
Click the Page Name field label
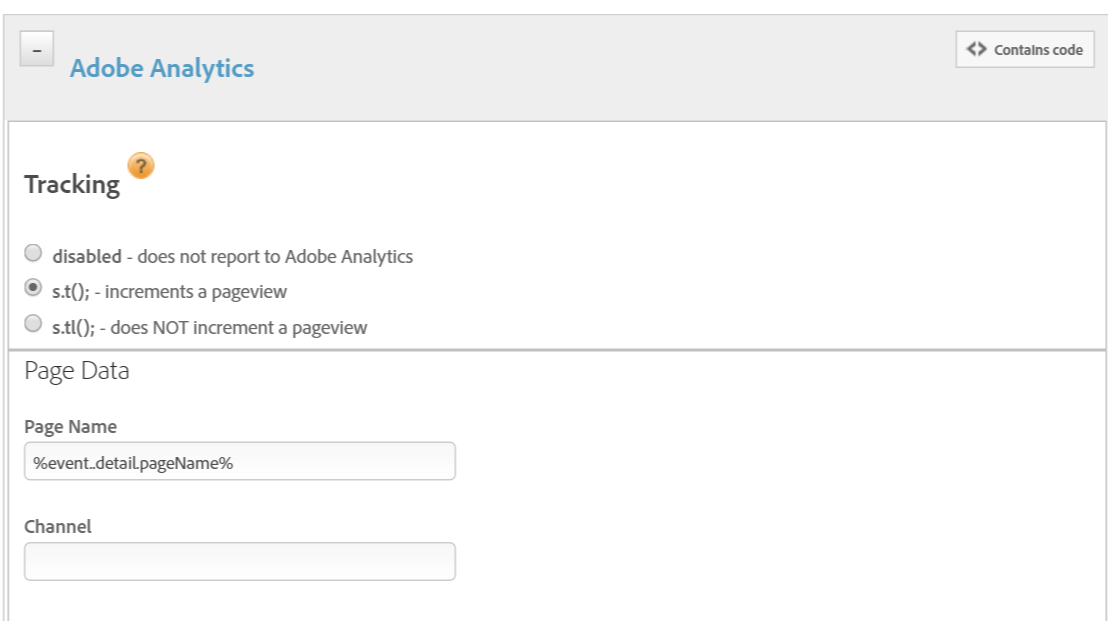click(70, 427)
